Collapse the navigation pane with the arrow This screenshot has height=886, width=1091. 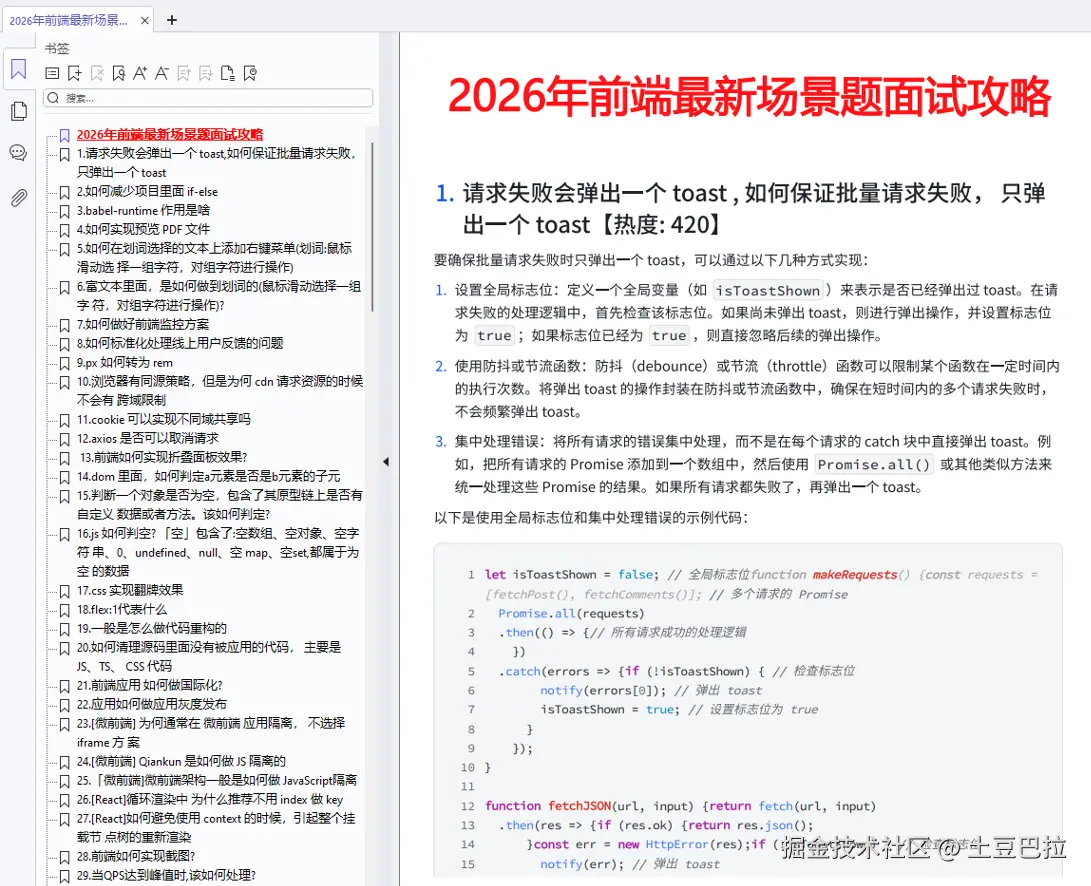tap(384, 461)
